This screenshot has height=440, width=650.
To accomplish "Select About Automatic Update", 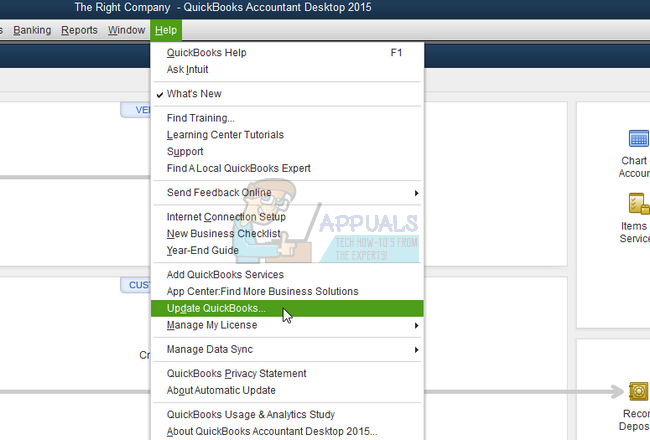I will (287, 390).
